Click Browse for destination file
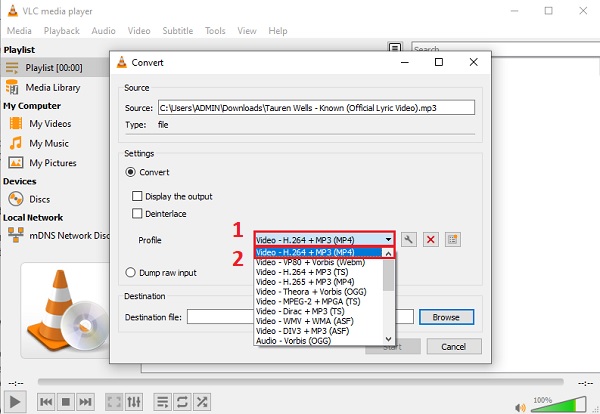Screen dimensions: 600x414 pyautogui.click(x=446, y=317)
